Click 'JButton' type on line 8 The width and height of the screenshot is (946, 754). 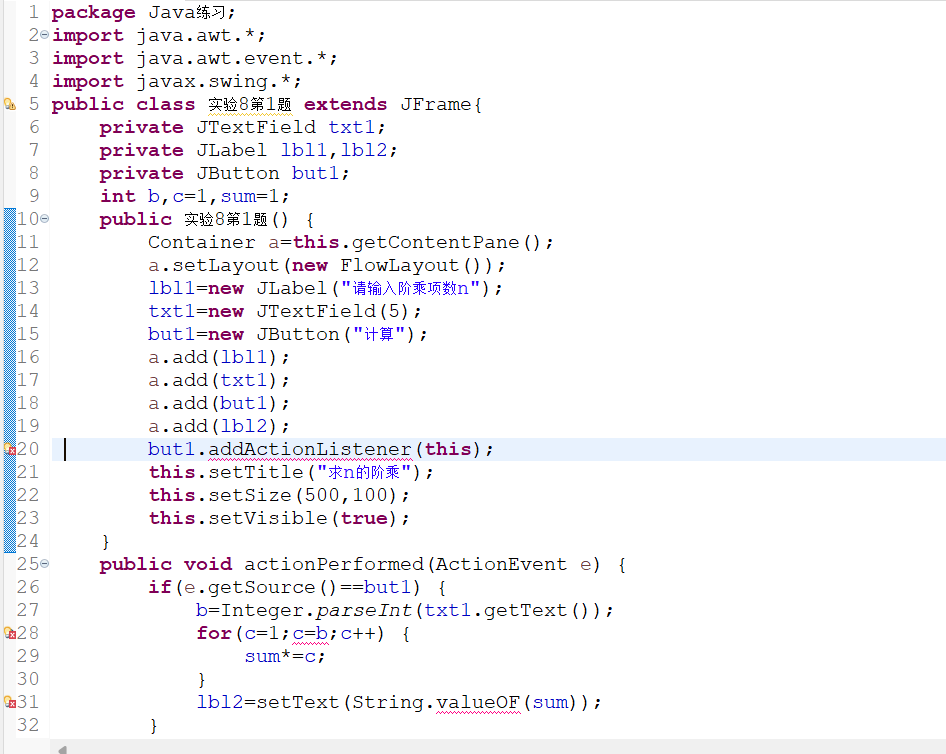click(238, 173)
